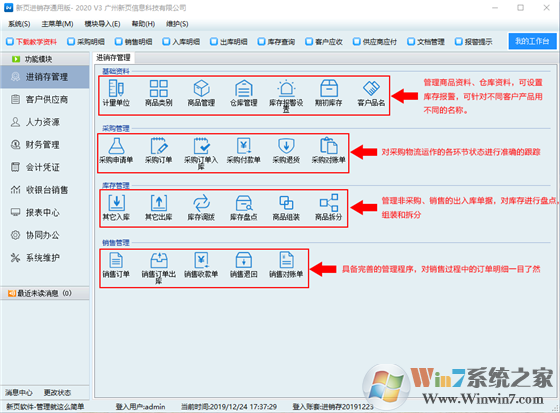Open the 采购退货 return icon
Screen dimensions: 560x413
coord(286,150)
